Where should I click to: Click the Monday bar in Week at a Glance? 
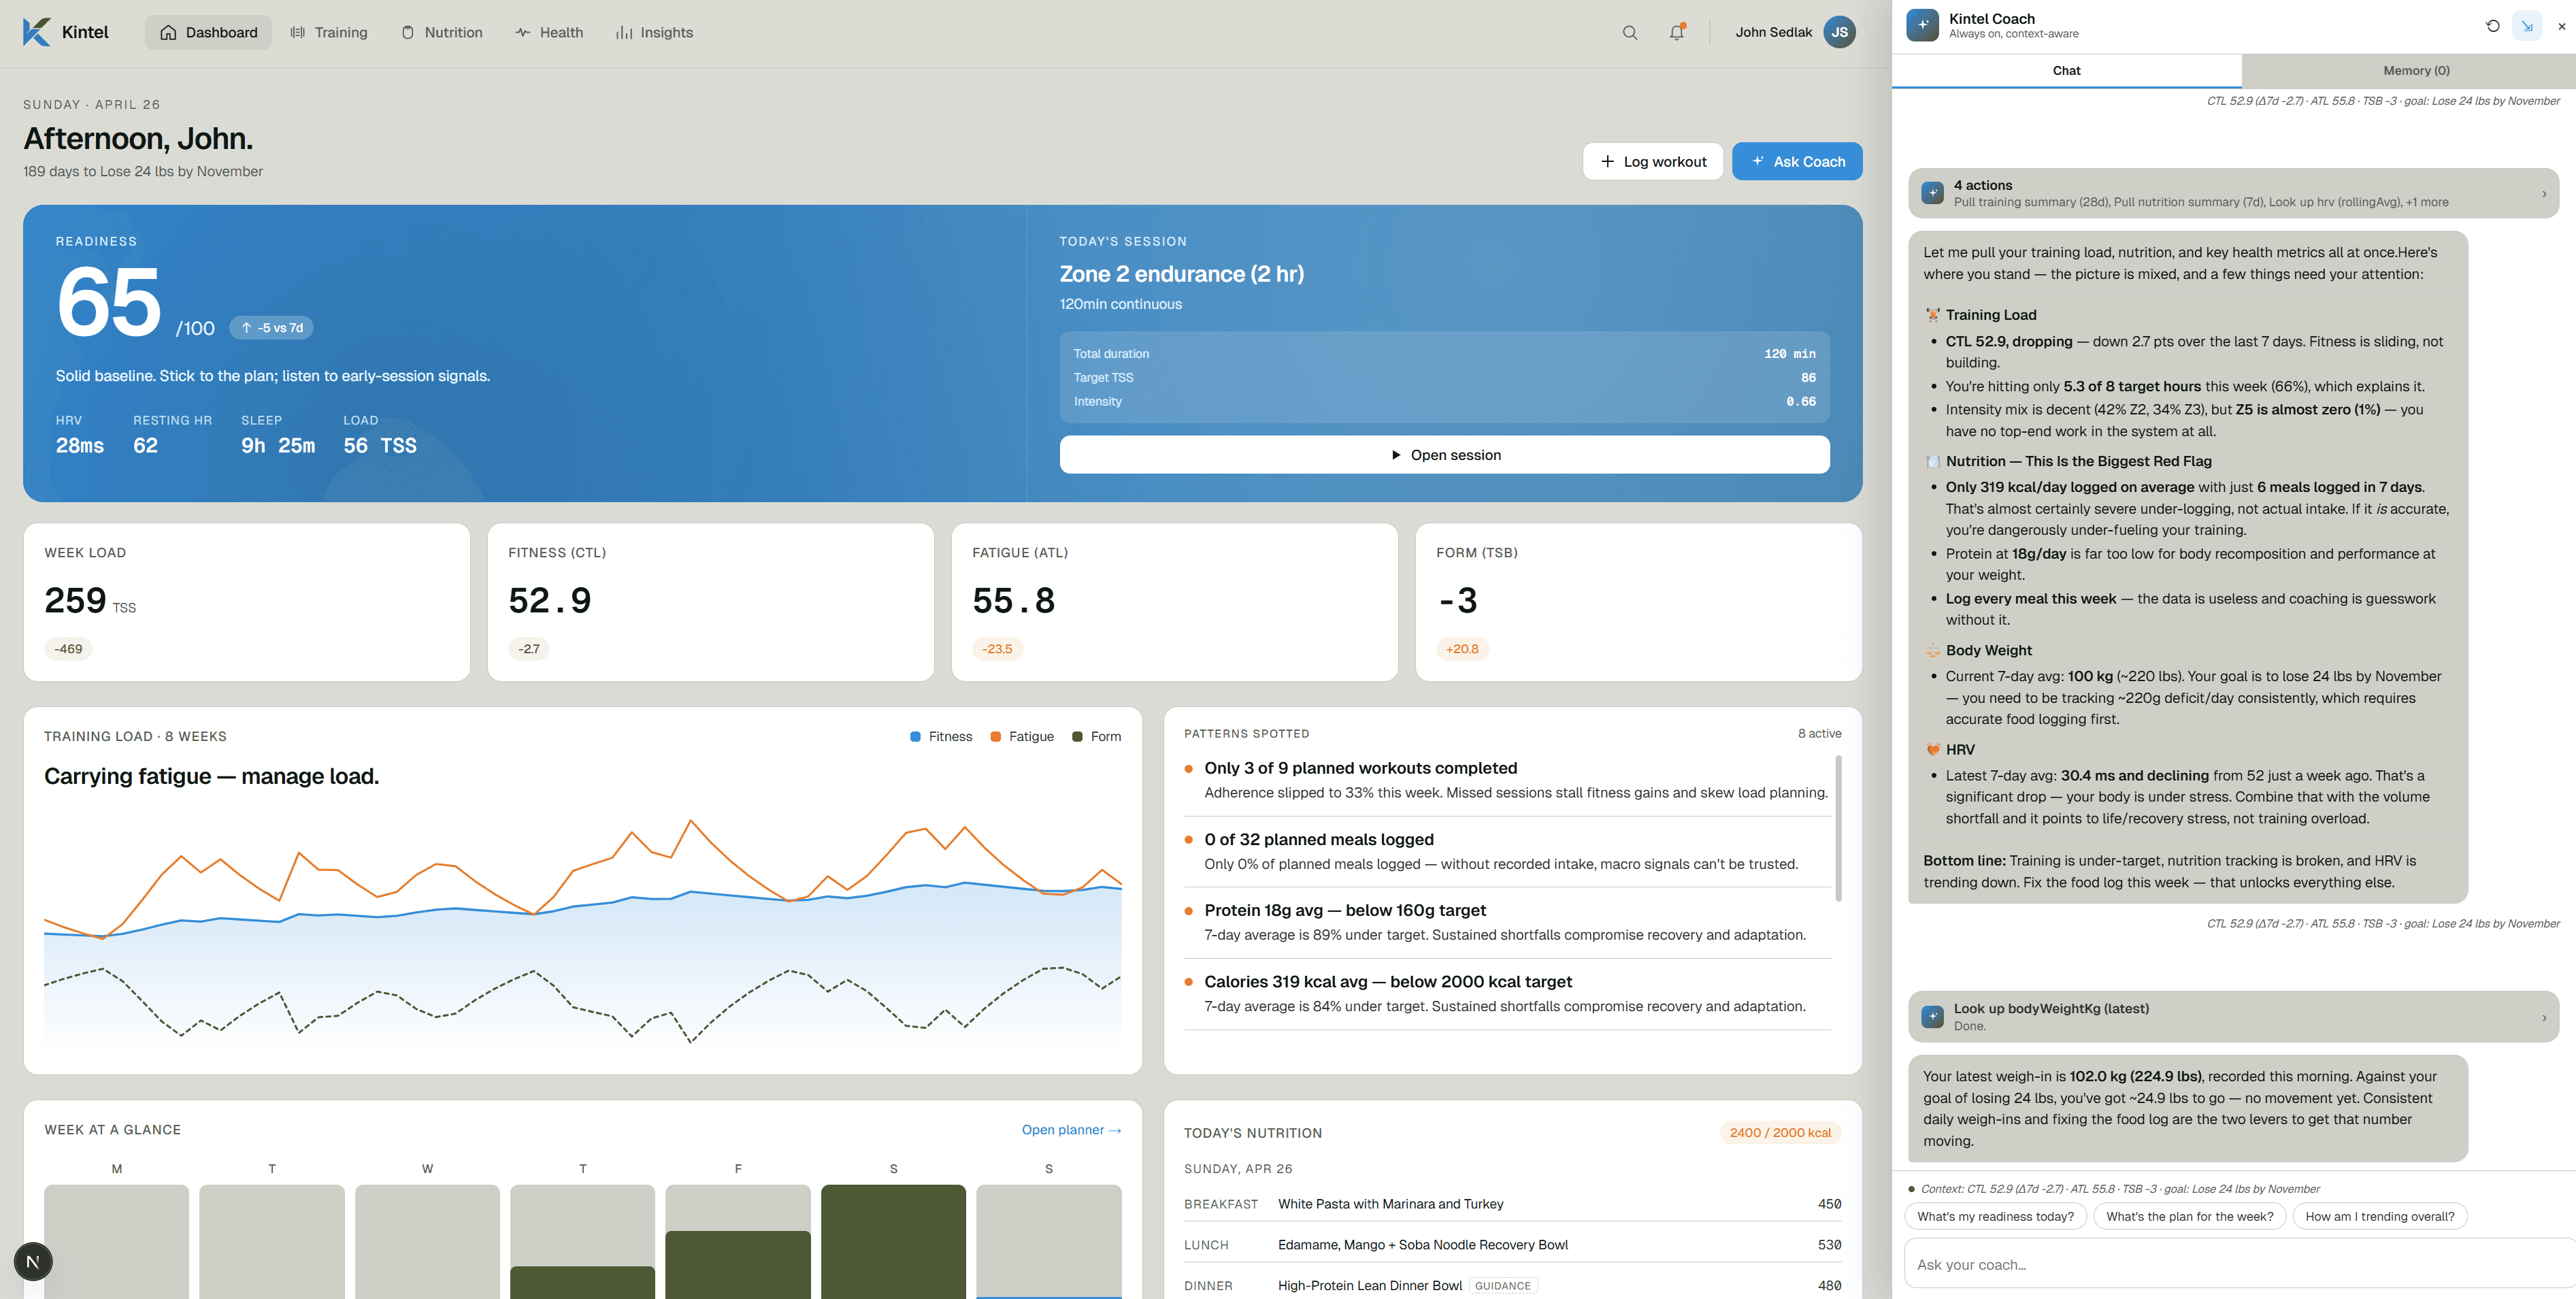pos(116,1242)
